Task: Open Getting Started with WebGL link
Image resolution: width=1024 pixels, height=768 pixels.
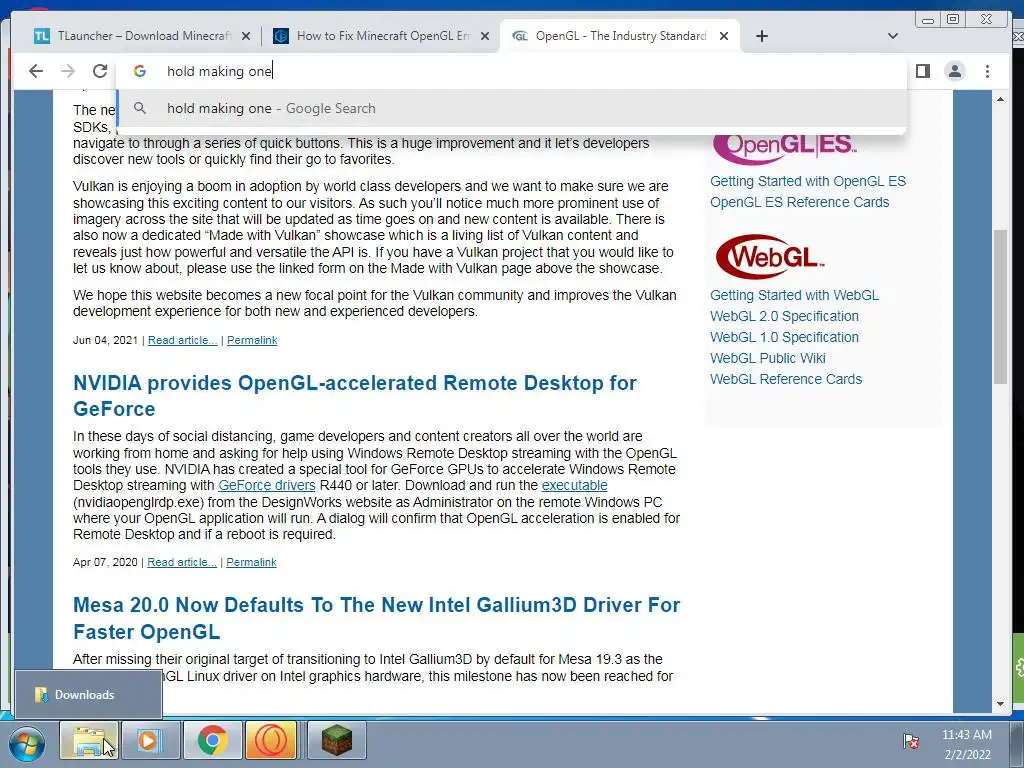Action: (x=794, y=295)
